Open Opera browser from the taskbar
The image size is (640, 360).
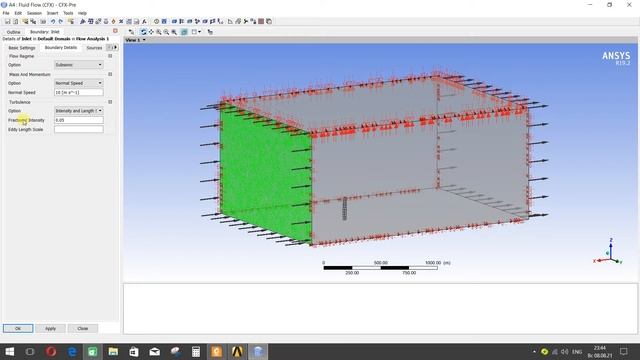click(x=51, y=351)
